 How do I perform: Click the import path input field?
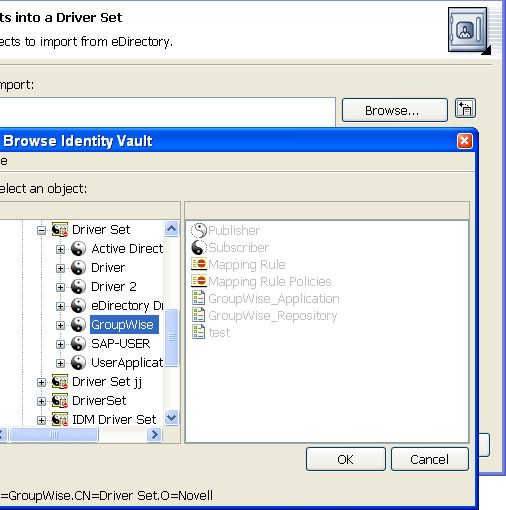click(x=167, y=112)
